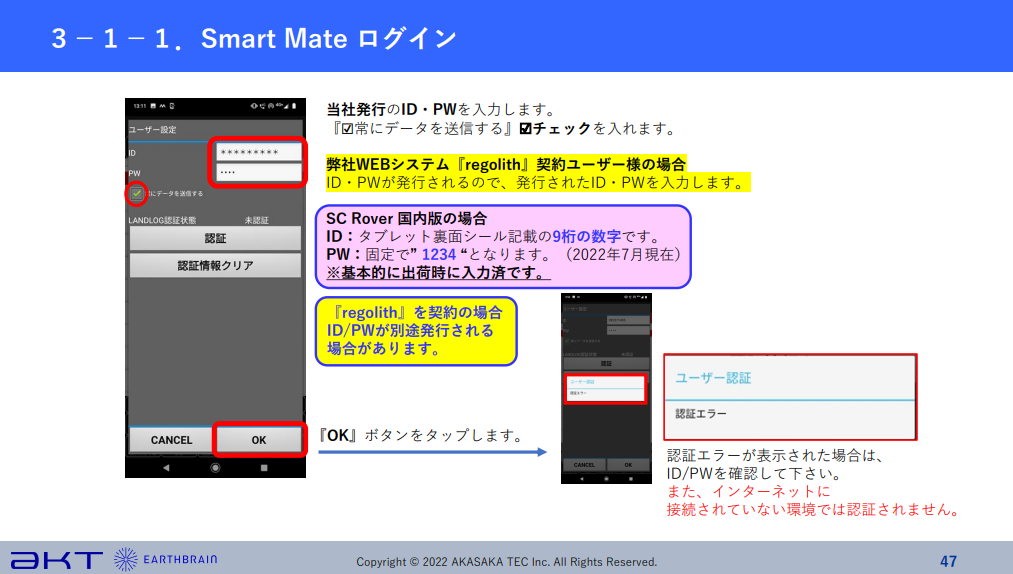Toggle the always-send-data checkbox
Image resolution: width=1013 pixels, height=574 pixels.
pos(136,193)
